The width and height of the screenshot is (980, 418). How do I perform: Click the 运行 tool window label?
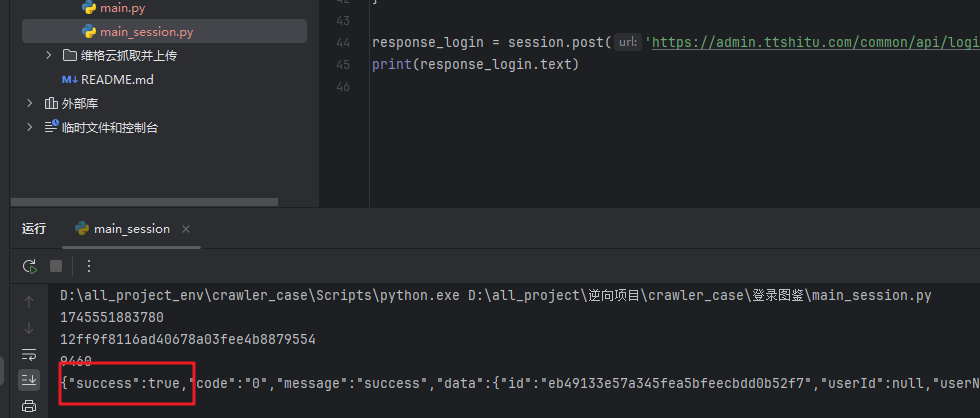[x=34, y=228]
